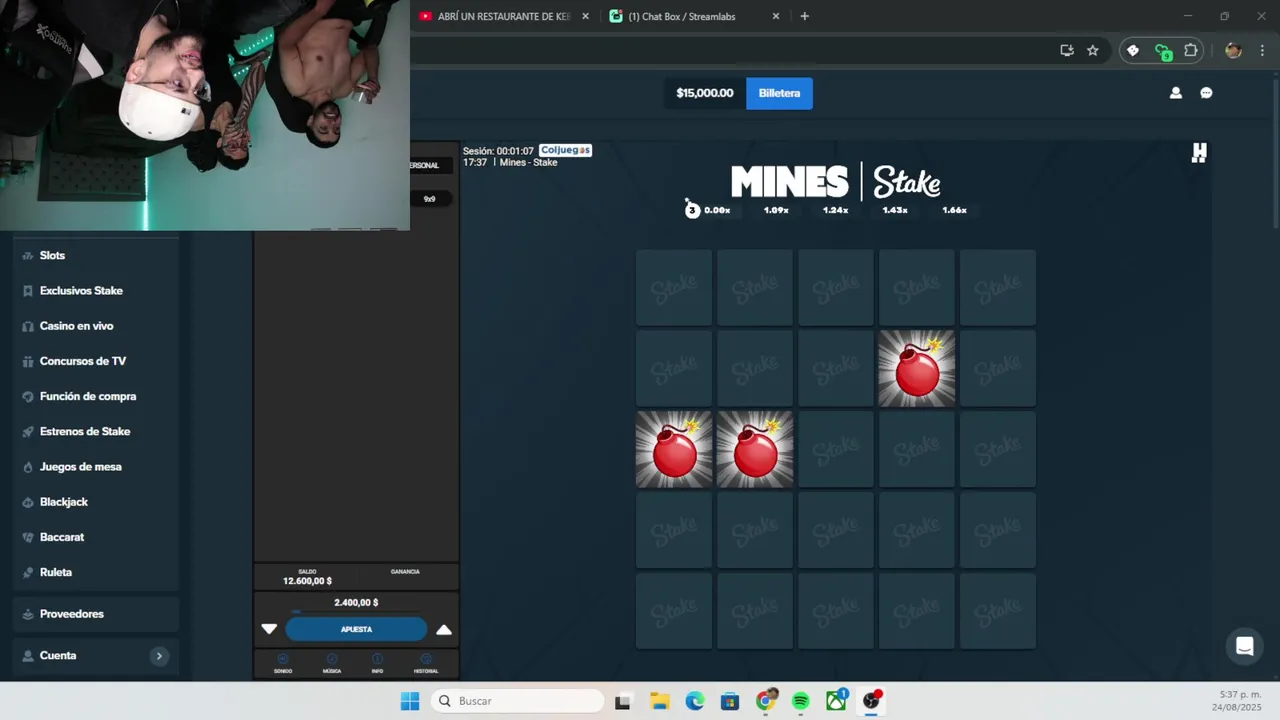Click the OBS Studio taskbar icon
Screen dimensions: 1280x720
pyautogui.click(x=872, y=700)
